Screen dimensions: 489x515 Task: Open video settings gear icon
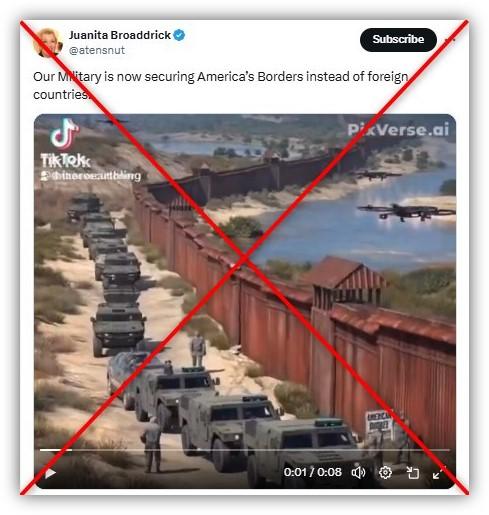[385, 472]
